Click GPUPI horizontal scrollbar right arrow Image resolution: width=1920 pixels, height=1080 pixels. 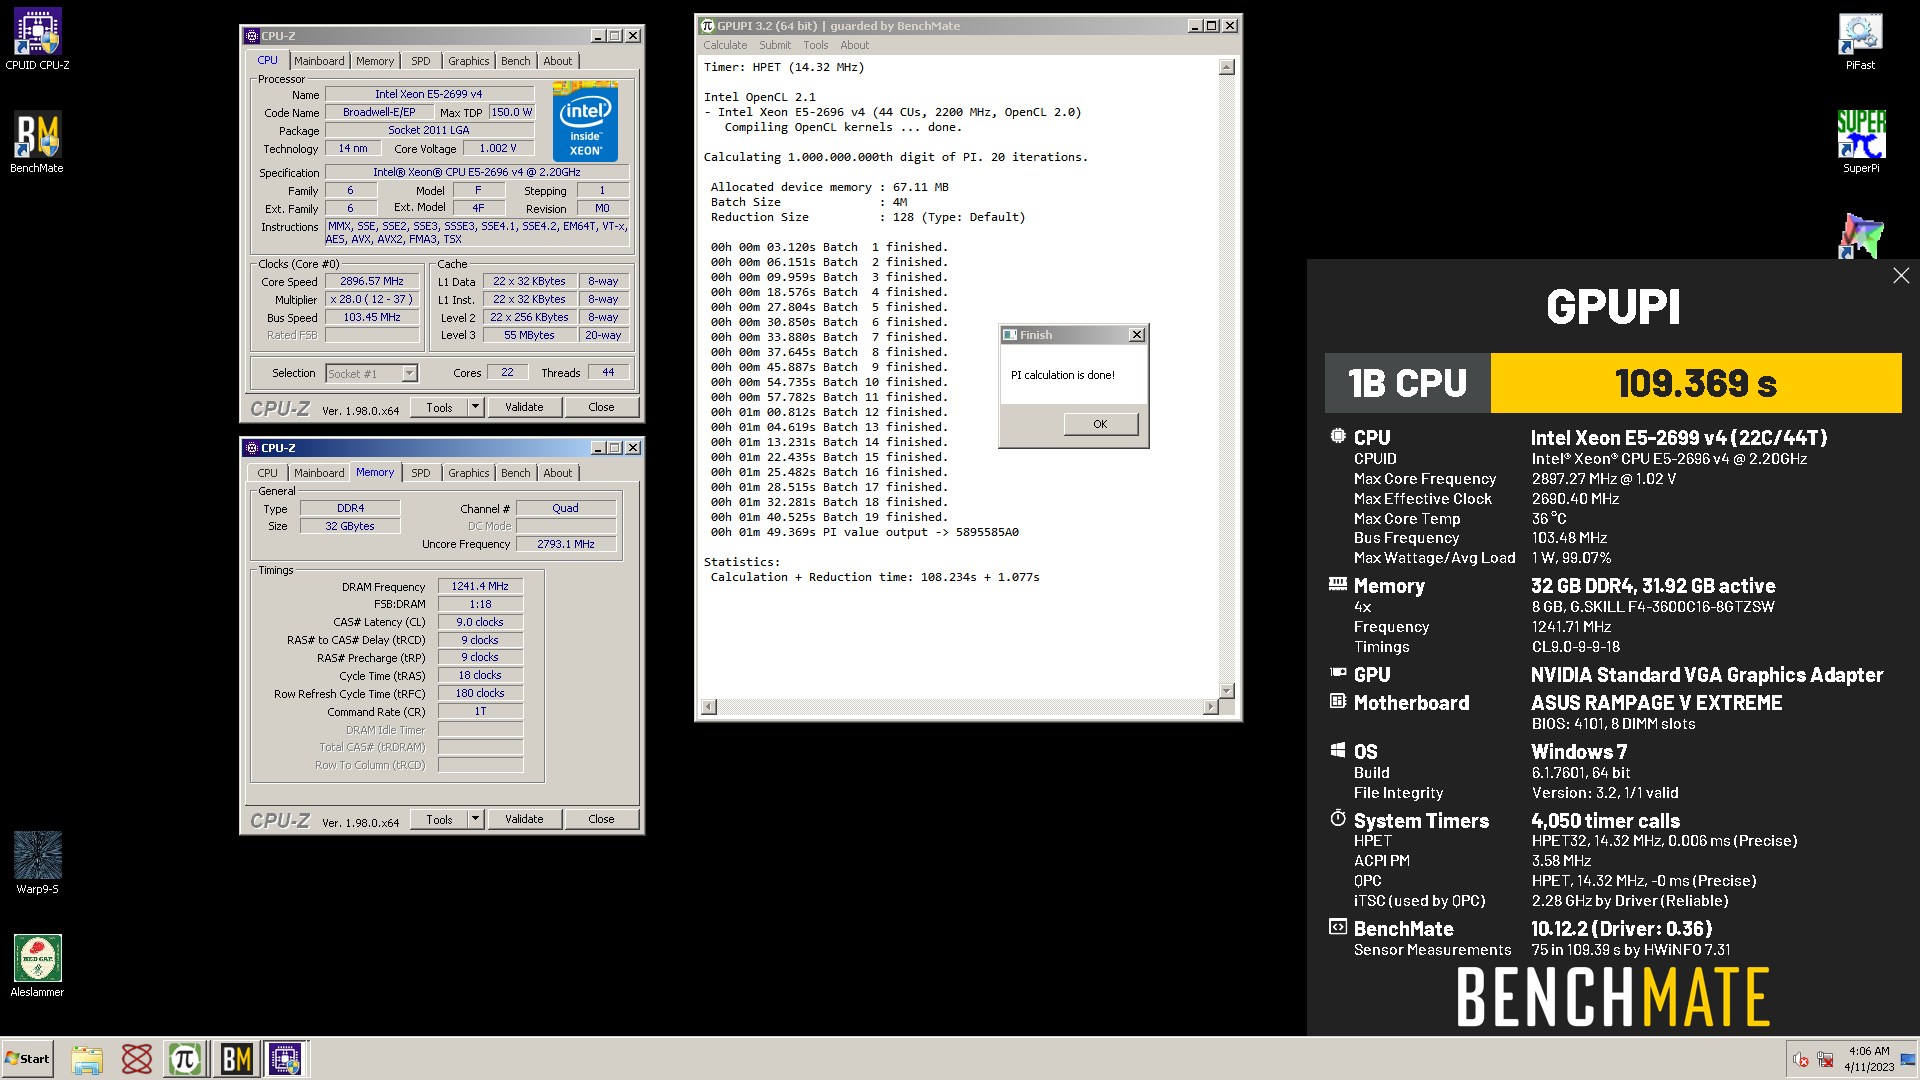coord(1211,707)
